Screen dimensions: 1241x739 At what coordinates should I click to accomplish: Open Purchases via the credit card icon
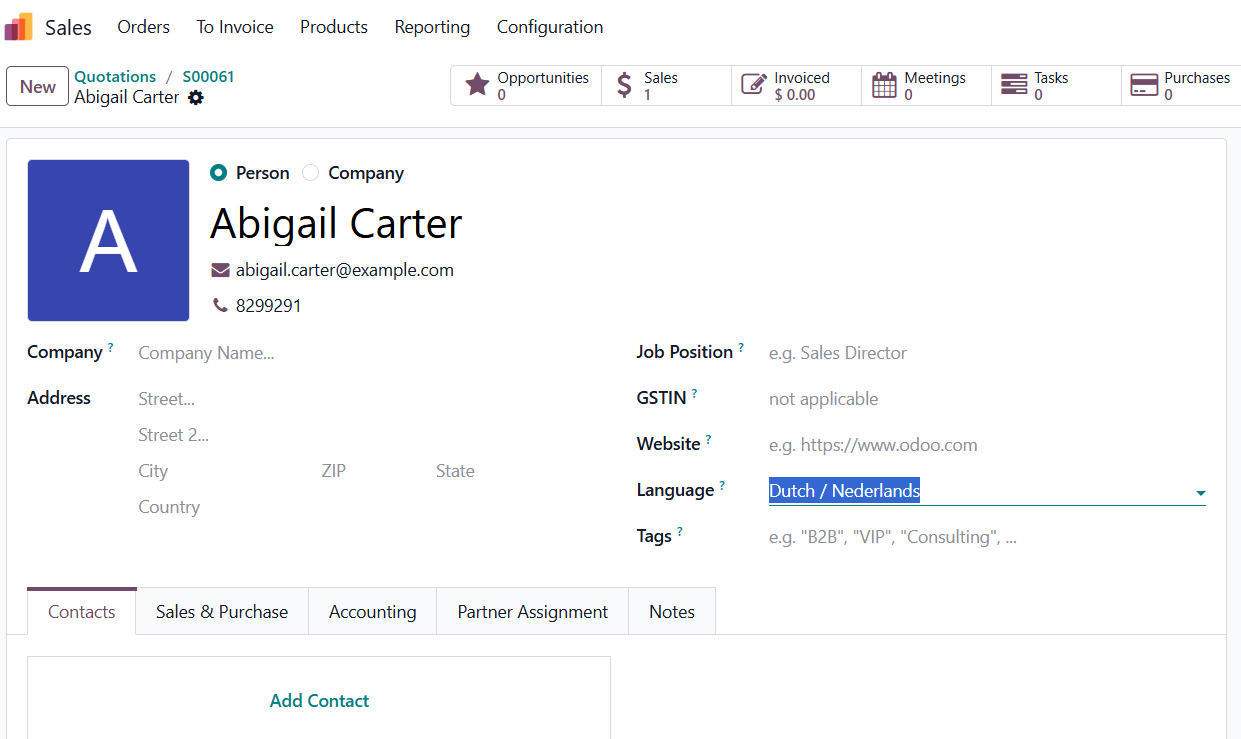tap(1144, 85)
